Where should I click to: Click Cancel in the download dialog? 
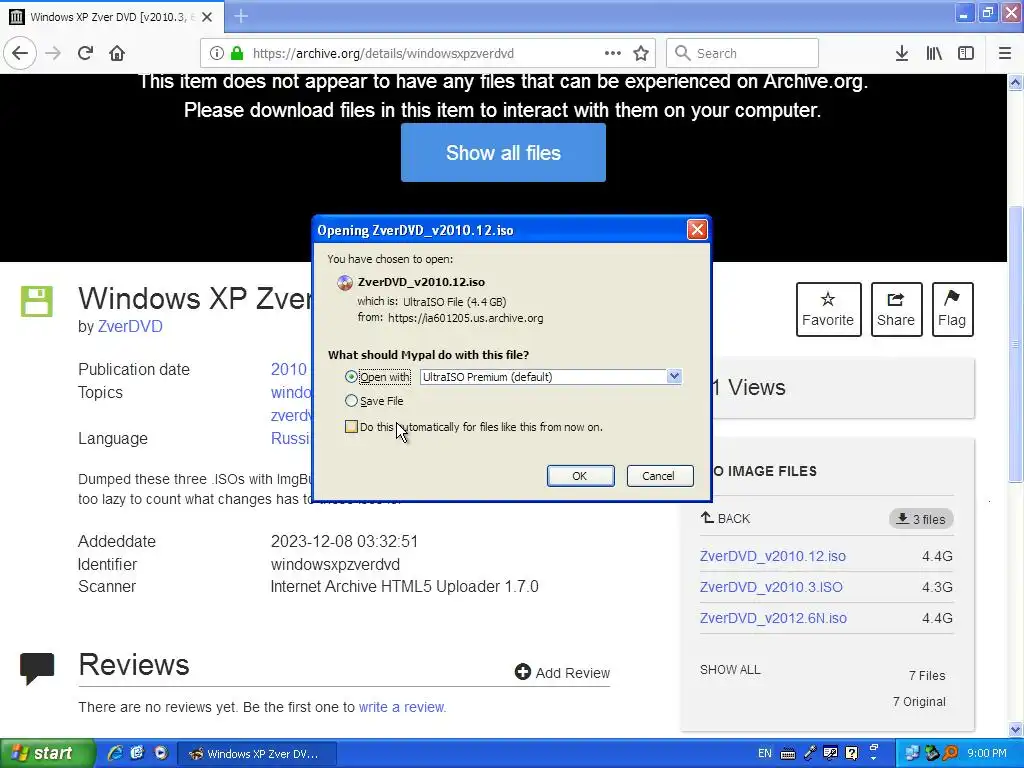pyautogui.click(x=660, y=476)
